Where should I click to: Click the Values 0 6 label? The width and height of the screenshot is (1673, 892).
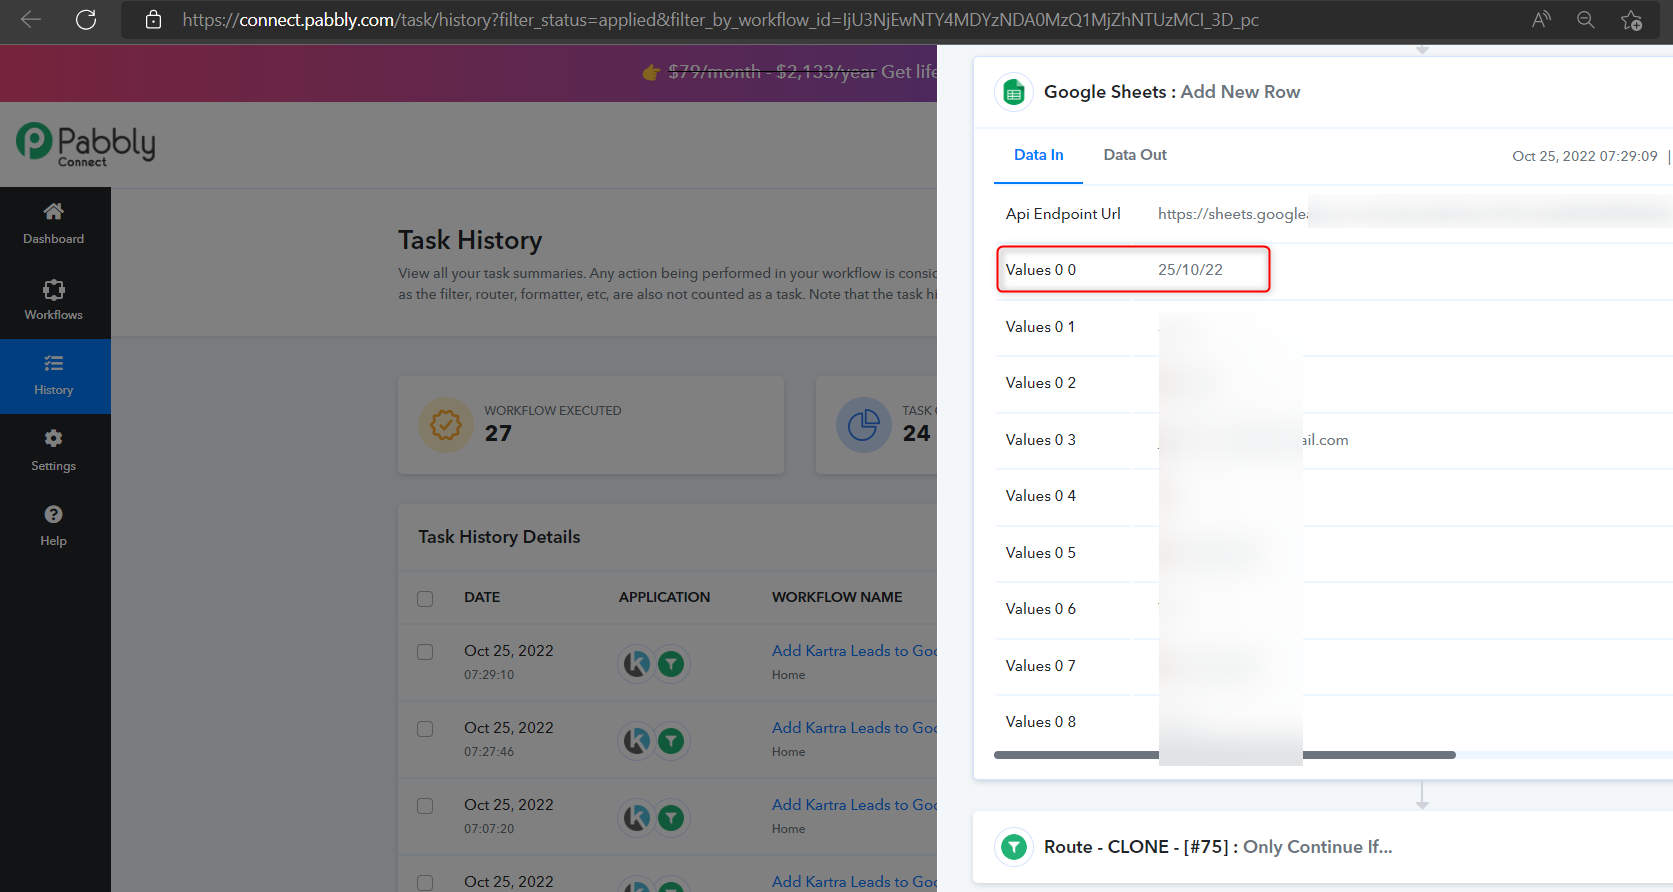pyautogui.click(x=1041, y=609)
